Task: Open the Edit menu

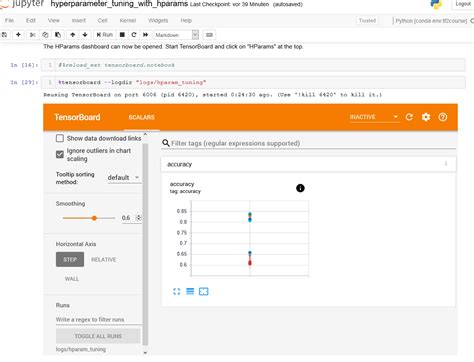Action: pyautogui.click(x=31, y=20)
